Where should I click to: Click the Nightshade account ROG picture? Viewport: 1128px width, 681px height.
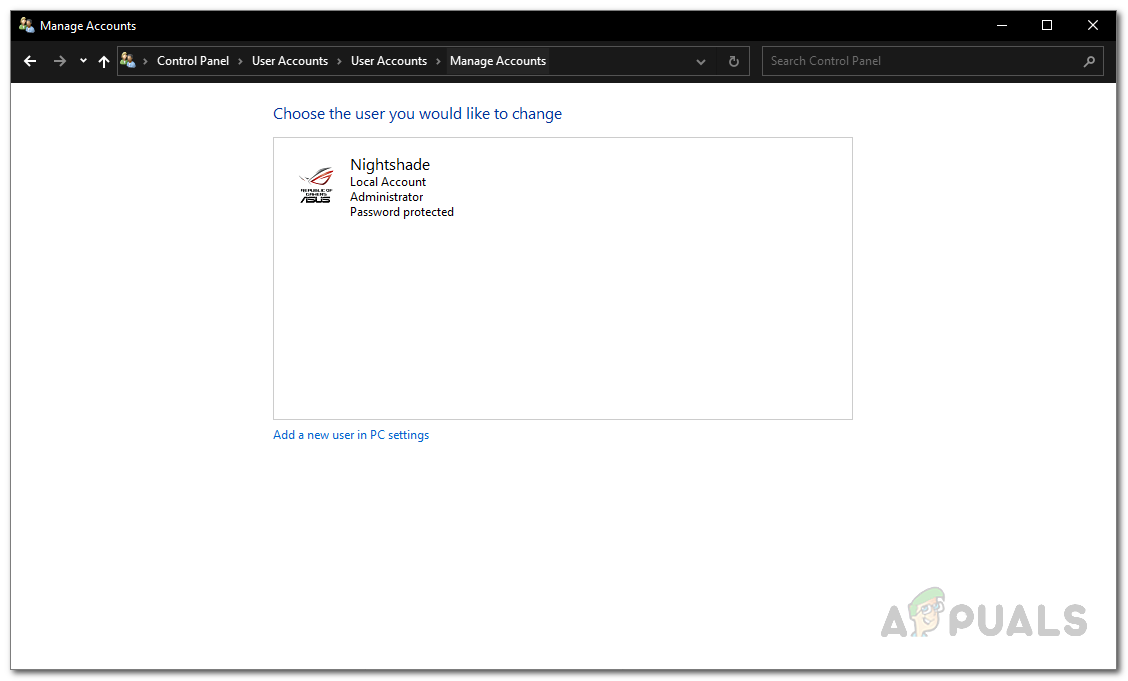click(315, 186)
